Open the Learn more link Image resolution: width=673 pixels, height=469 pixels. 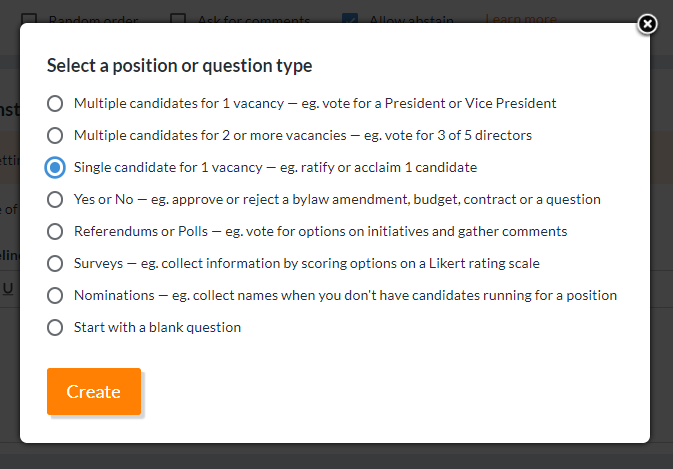point(520,19)
